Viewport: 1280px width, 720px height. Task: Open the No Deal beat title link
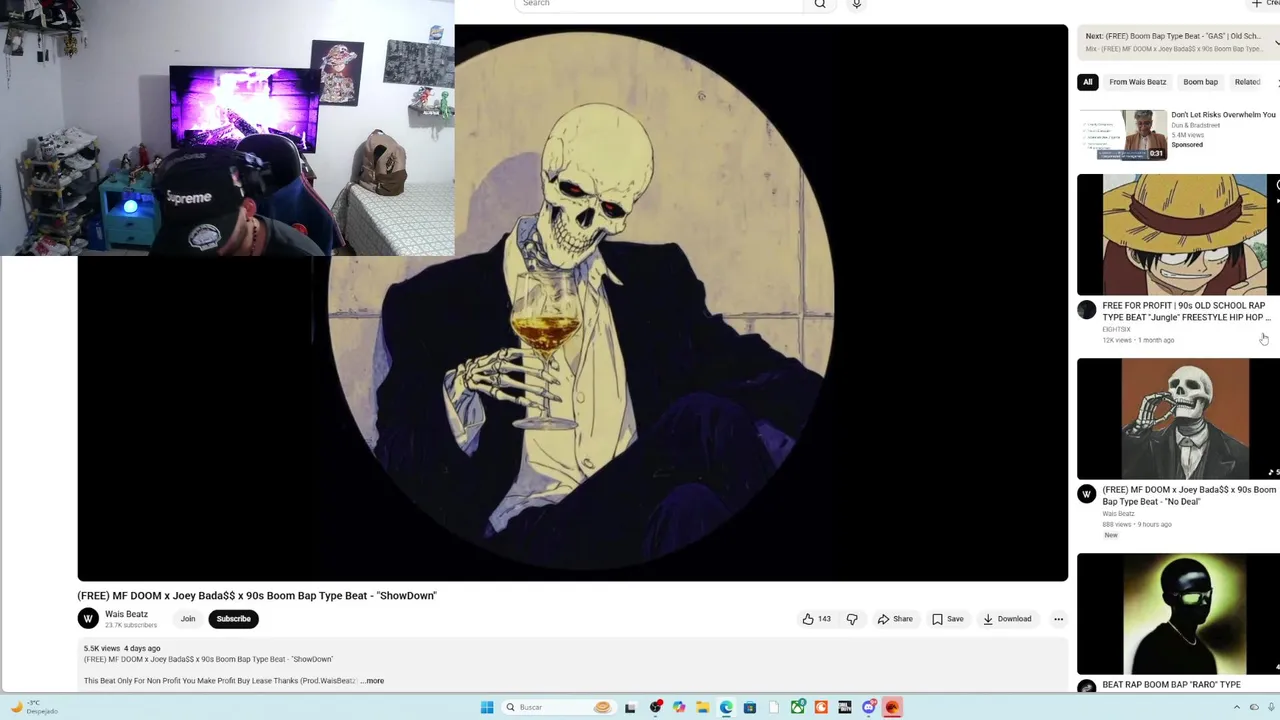1189,496
